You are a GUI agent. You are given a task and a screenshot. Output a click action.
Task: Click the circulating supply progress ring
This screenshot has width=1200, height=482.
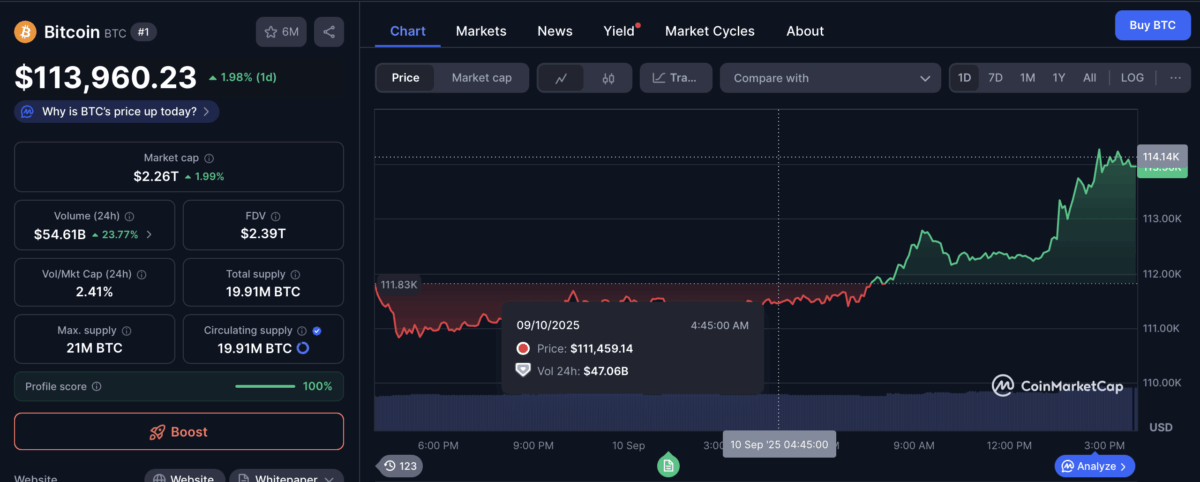click(303, 348)
